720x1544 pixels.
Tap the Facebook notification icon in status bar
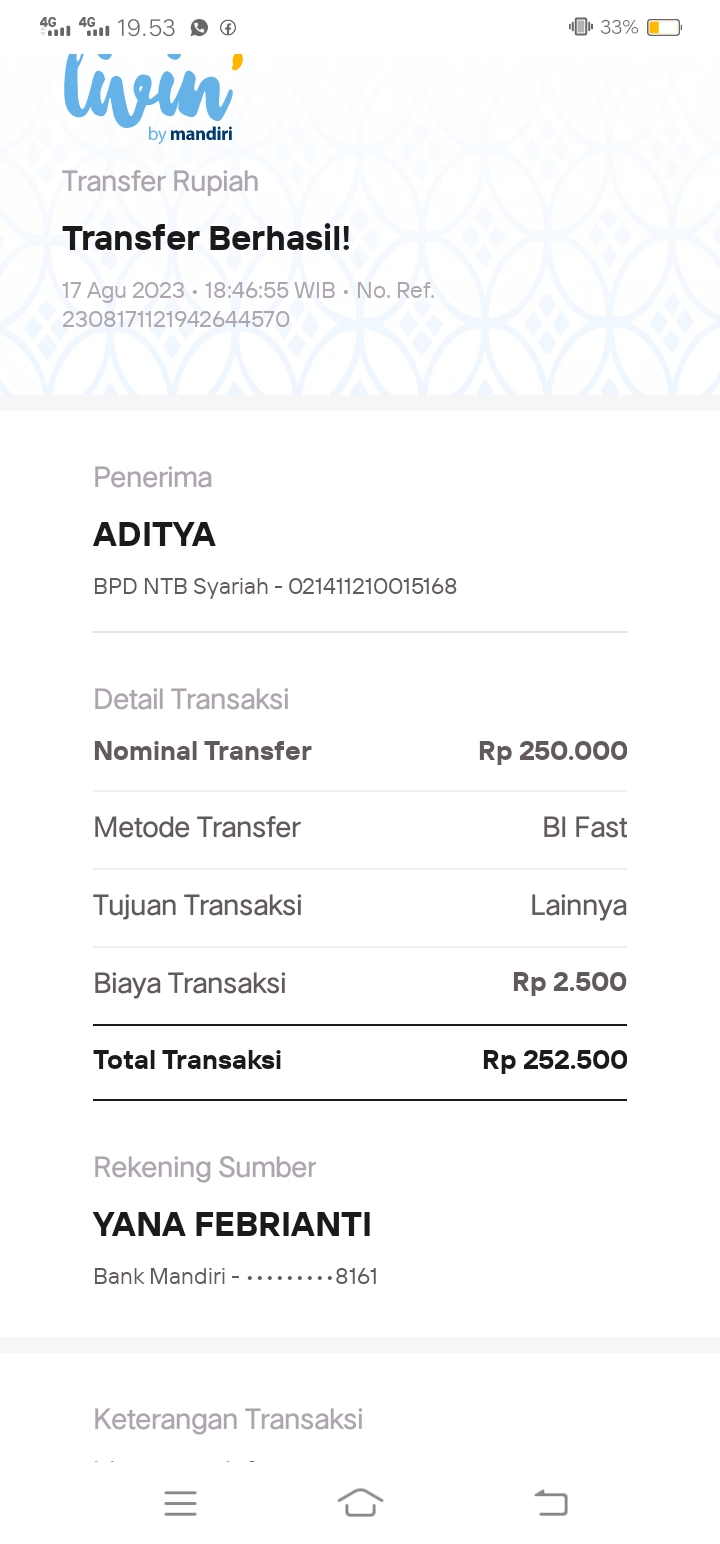click(x=228, y=28)
